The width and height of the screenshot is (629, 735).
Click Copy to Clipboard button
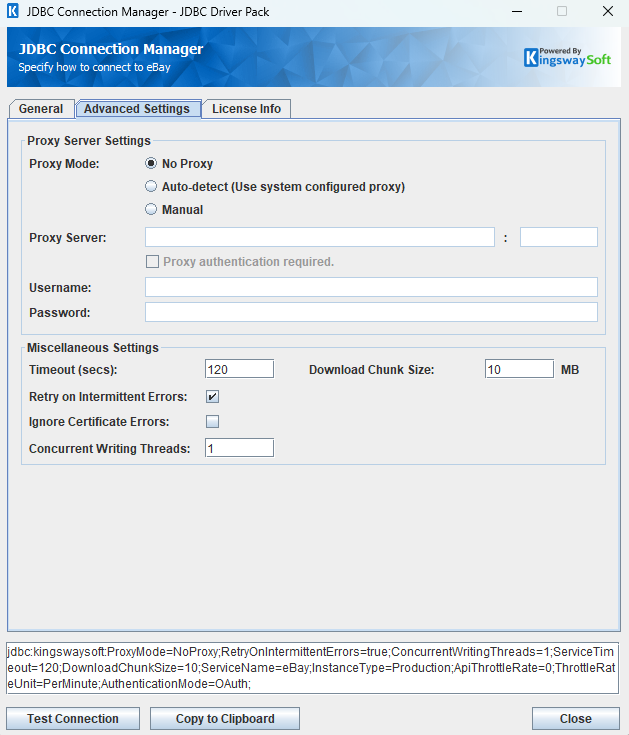[225, 719]
